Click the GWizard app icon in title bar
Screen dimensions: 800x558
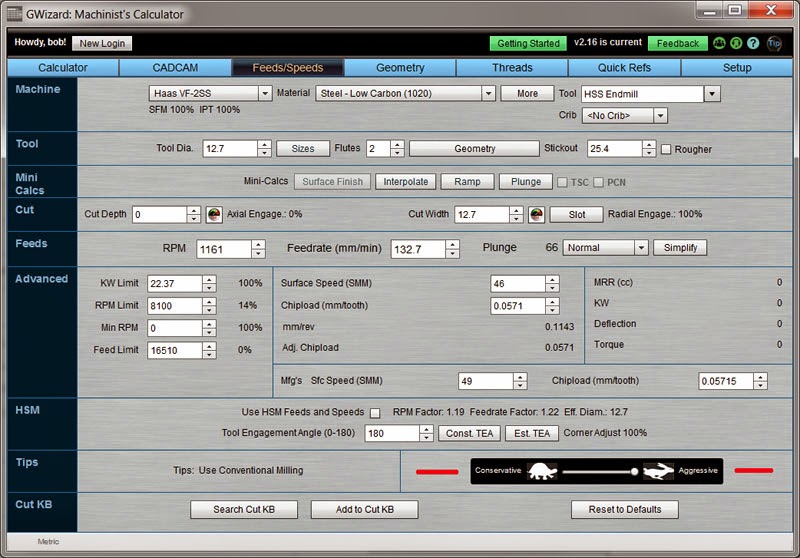click(x=14, y=14)
